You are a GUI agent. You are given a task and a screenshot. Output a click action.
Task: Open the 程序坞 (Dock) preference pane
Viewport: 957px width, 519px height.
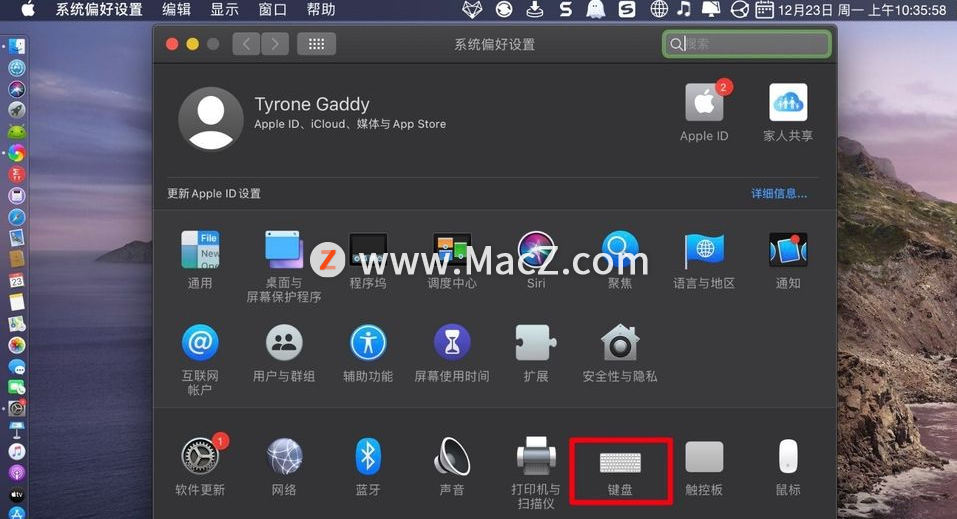(367, 260)
